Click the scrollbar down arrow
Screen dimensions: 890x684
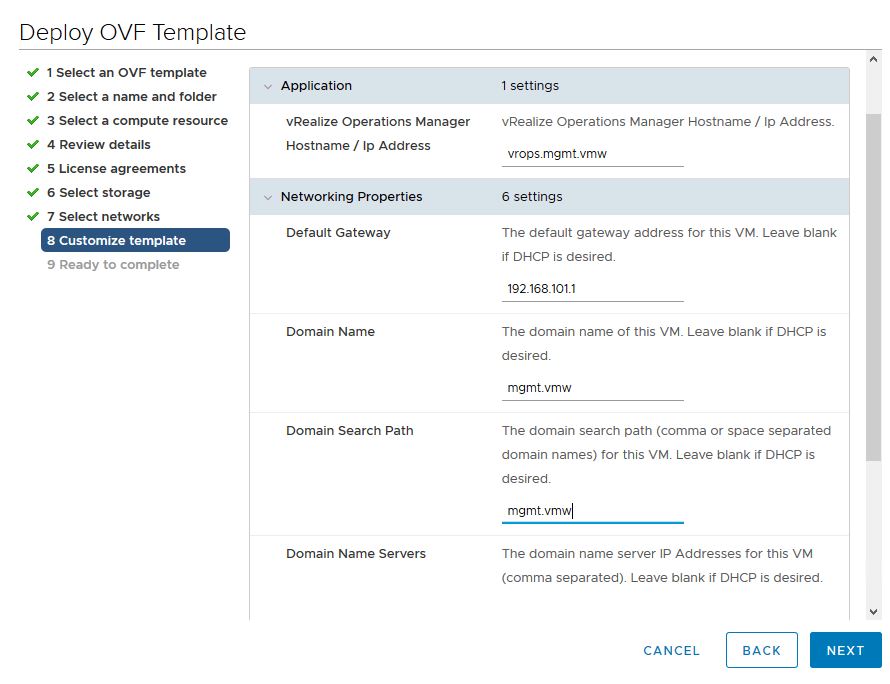tap(872, 611)
